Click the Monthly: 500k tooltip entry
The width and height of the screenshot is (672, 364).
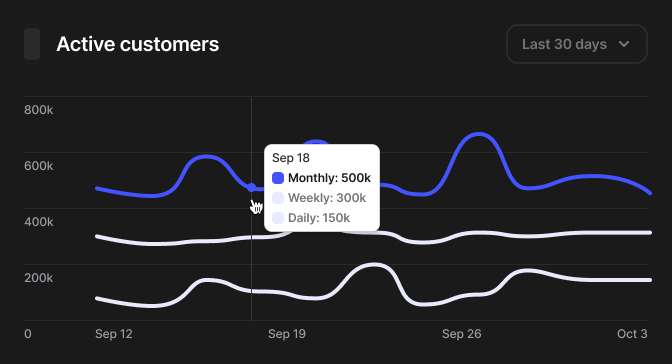[329, 178]
